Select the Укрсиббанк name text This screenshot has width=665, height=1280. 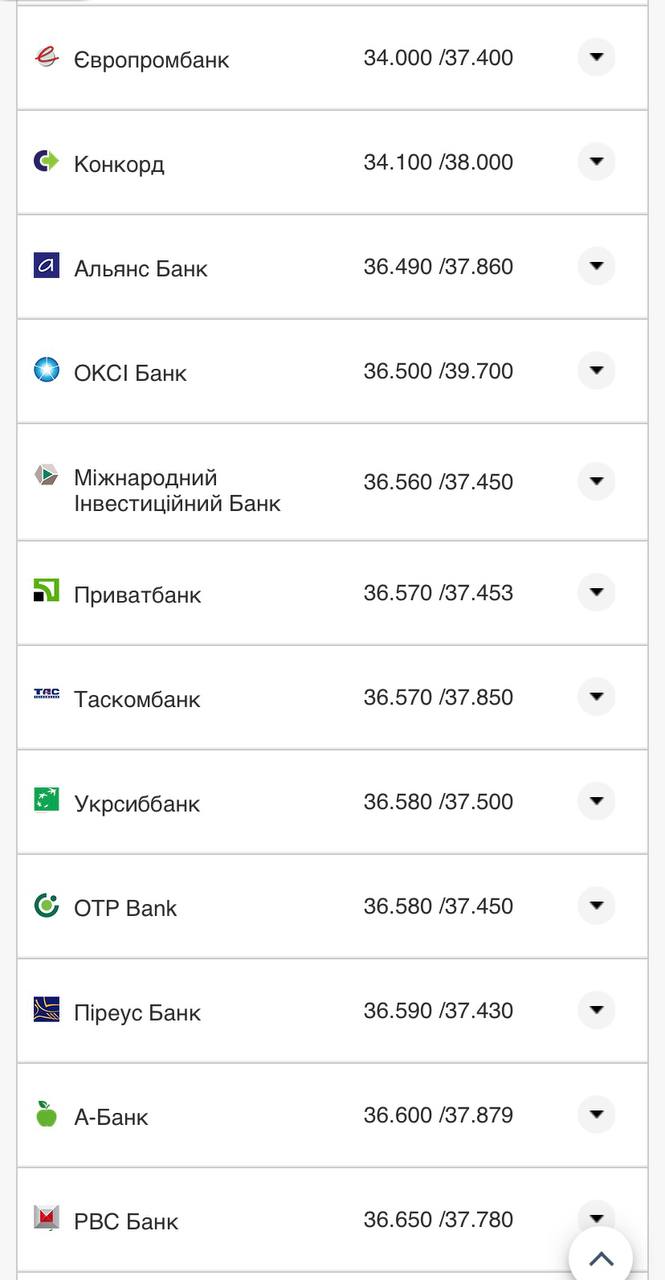tap(137, 804)
